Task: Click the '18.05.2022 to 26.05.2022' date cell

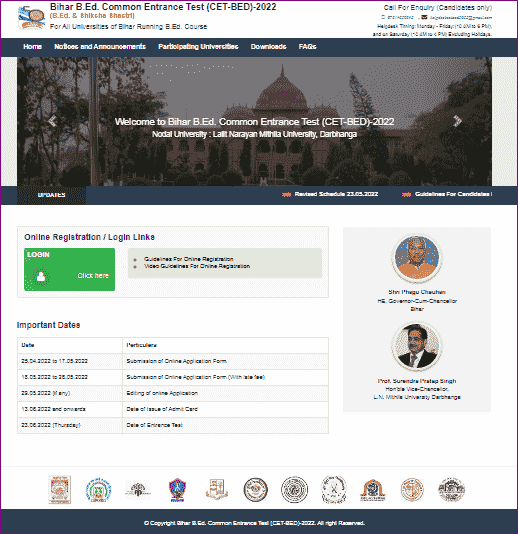Action: click(70, 377)
